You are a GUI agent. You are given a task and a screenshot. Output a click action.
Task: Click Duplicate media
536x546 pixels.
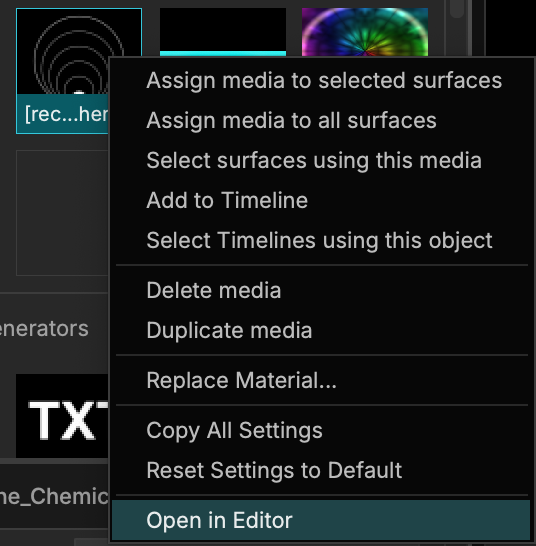(x=229, y=330)
